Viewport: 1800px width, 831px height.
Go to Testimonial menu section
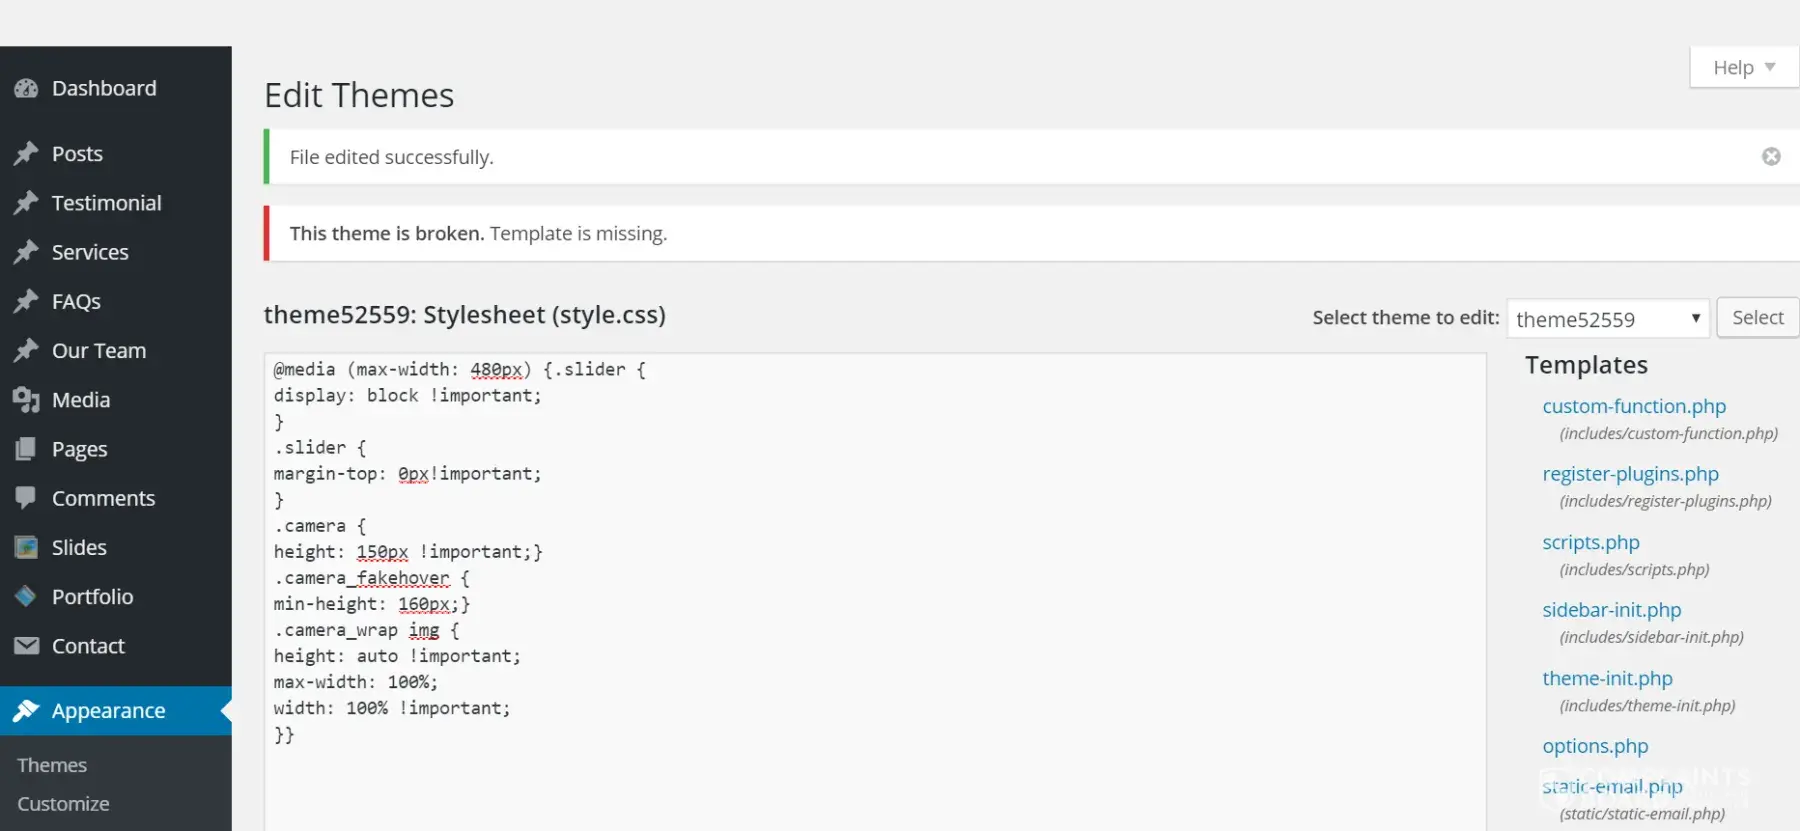(x=106, y=203)
